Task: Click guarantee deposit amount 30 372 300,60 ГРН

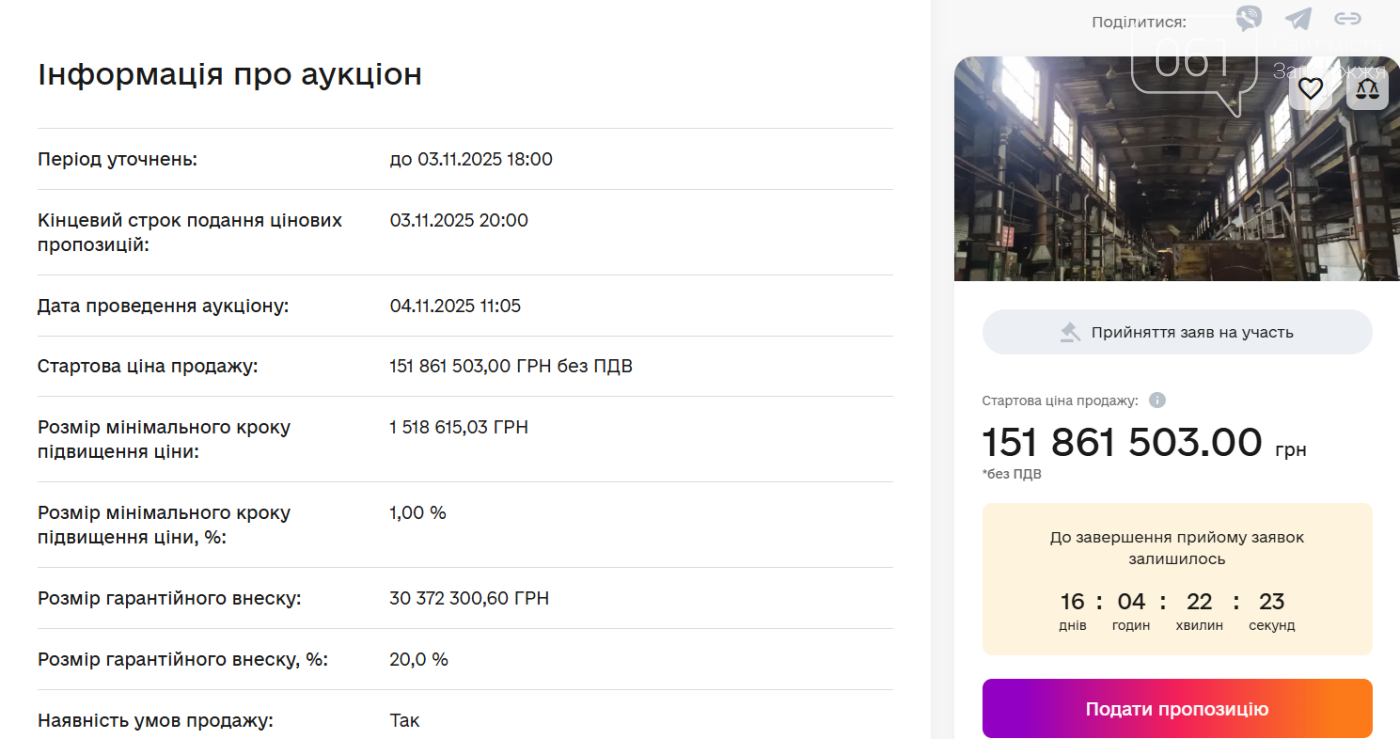Action: (469, 599)
